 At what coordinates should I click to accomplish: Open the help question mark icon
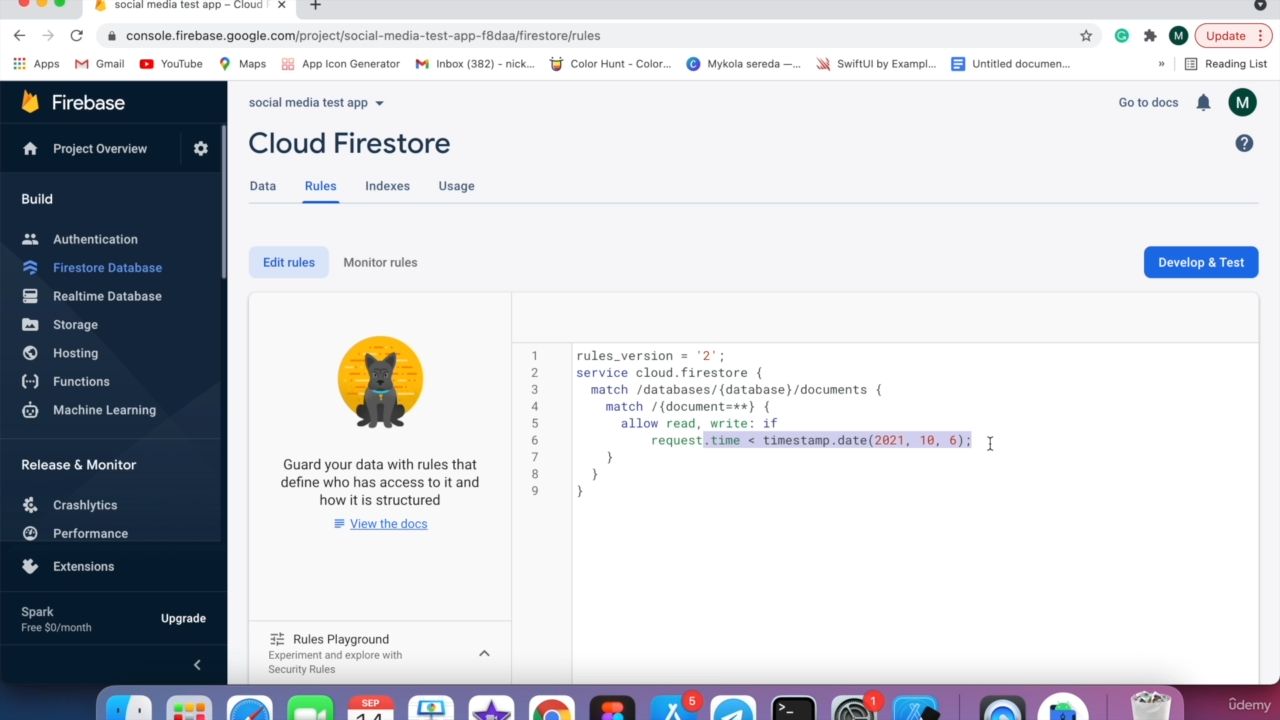pos(1244,143)
